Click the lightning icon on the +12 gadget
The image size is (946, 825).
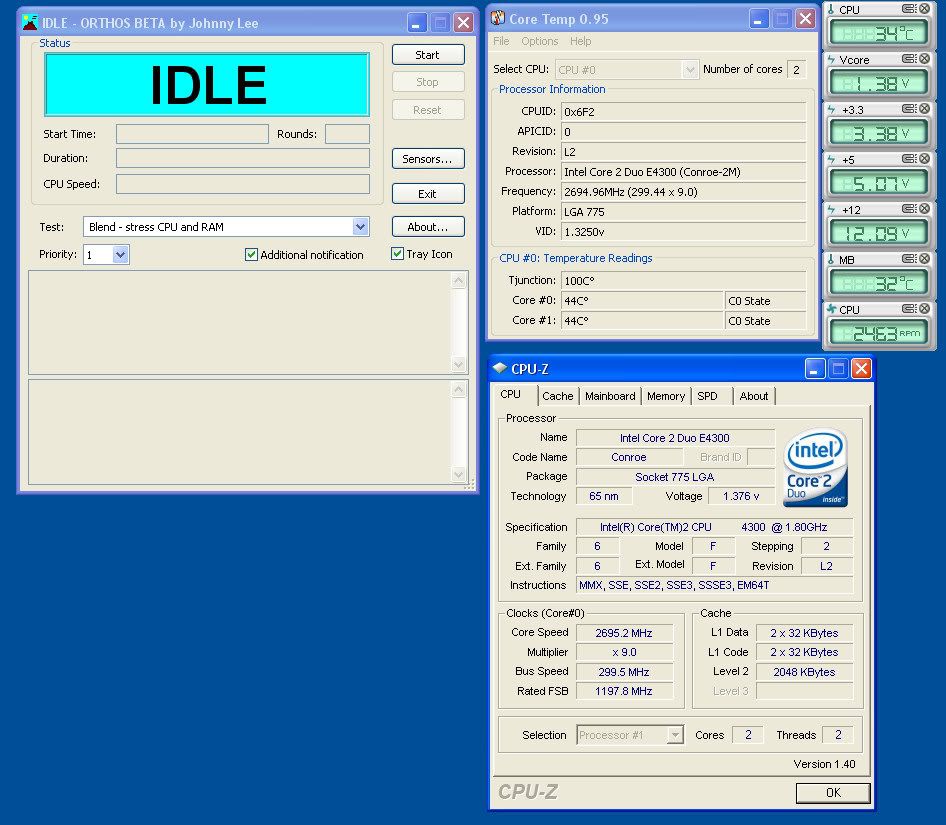pos(831,209)
